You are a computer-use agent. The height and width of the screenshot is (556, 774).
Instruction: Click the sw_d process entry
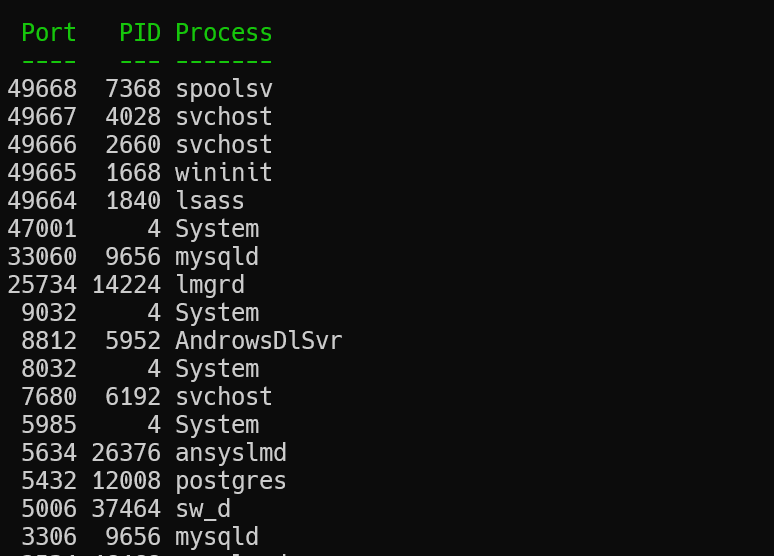pos(203,509)
